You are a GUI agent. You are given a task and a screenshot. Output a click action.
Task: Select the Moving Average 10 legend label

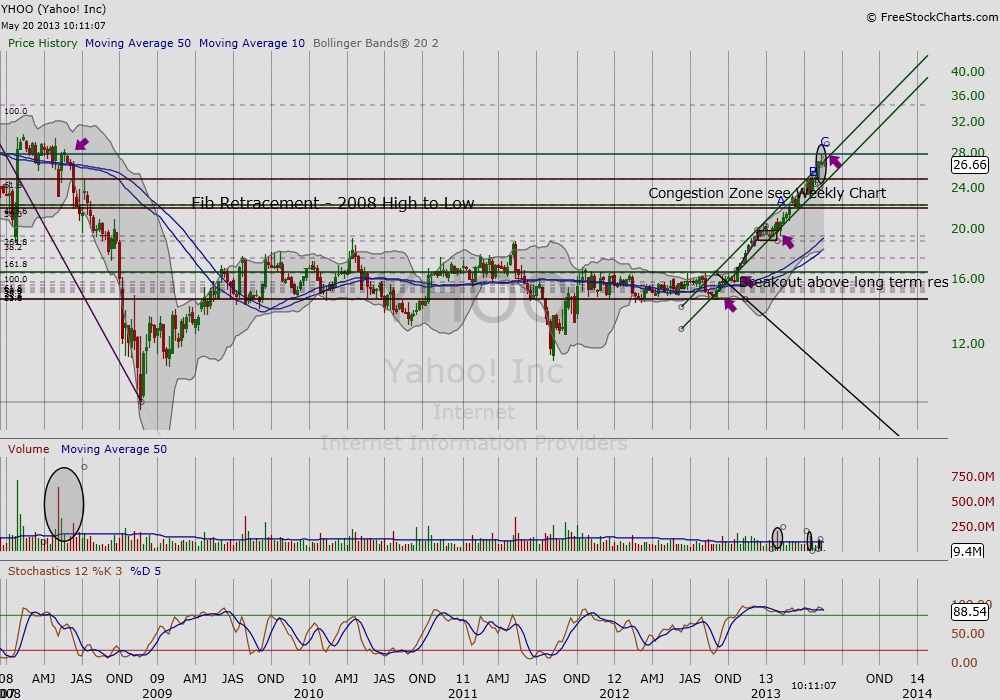coord(252,43)
